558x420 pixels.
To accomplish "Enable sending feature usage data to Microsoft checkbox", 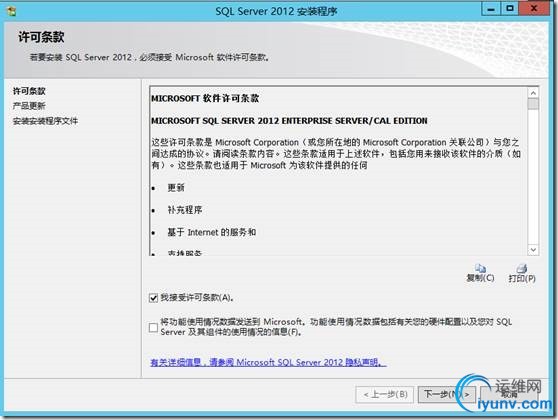I will tap(153, 327).
